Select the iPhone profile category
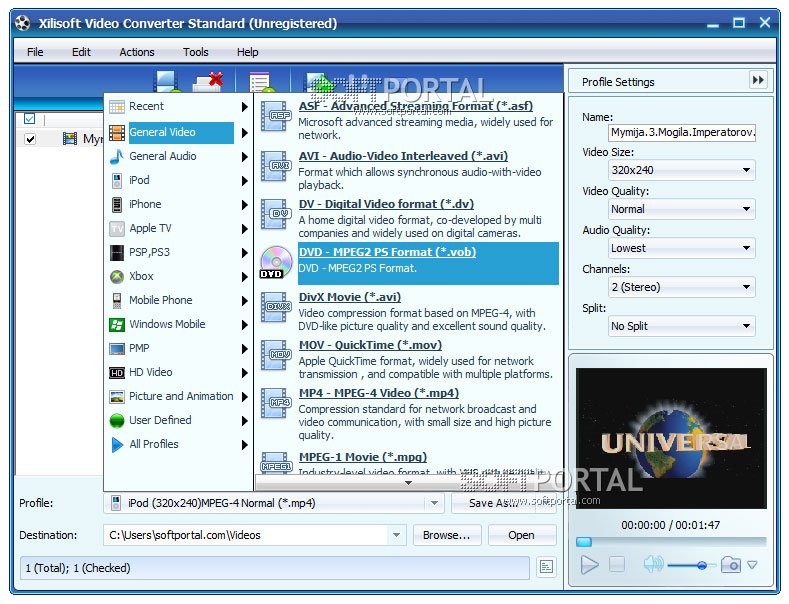Image resolution: width=789 pixels, height=604 pixels. [179, 204]
